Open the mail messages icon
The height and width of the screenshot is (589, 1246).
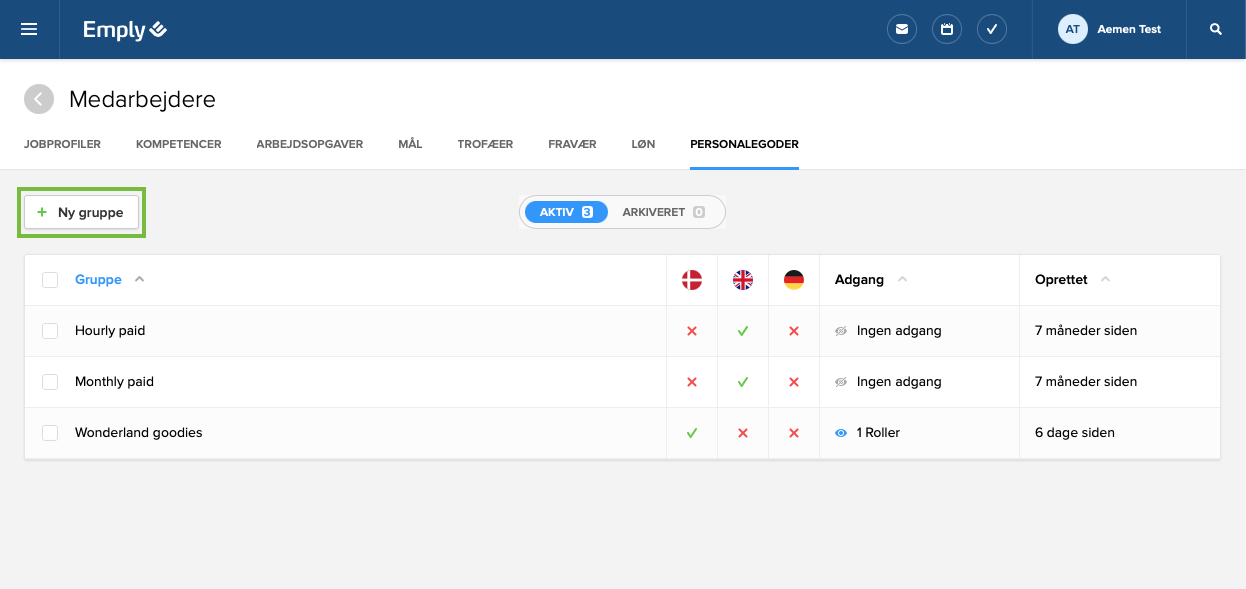pyautogui.click(x=902, y=29)
